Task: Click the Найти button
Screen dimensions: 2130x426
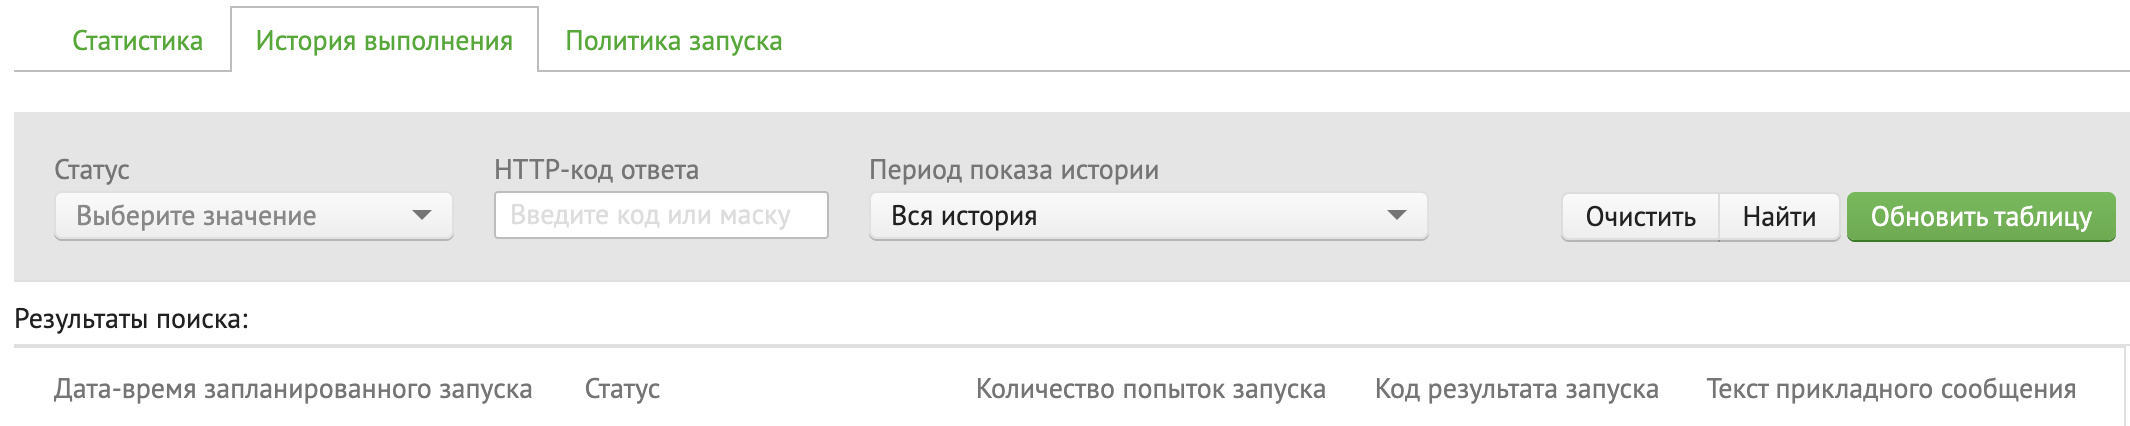Action: point(1778,217)
